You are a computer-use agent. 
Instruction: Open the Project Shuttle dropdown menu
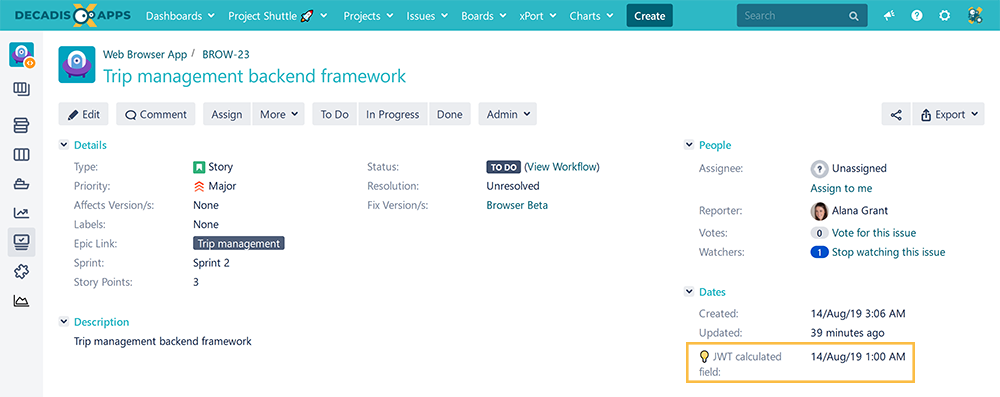pos(278,16)
